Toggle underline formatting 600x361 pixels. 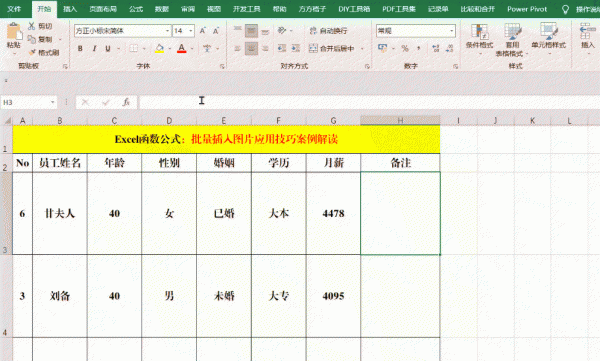point(108,48)
